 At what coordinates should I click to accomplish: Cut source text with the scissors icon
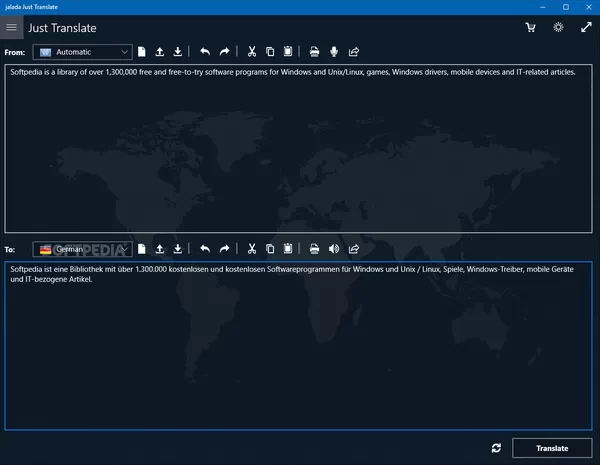[252, 51]
